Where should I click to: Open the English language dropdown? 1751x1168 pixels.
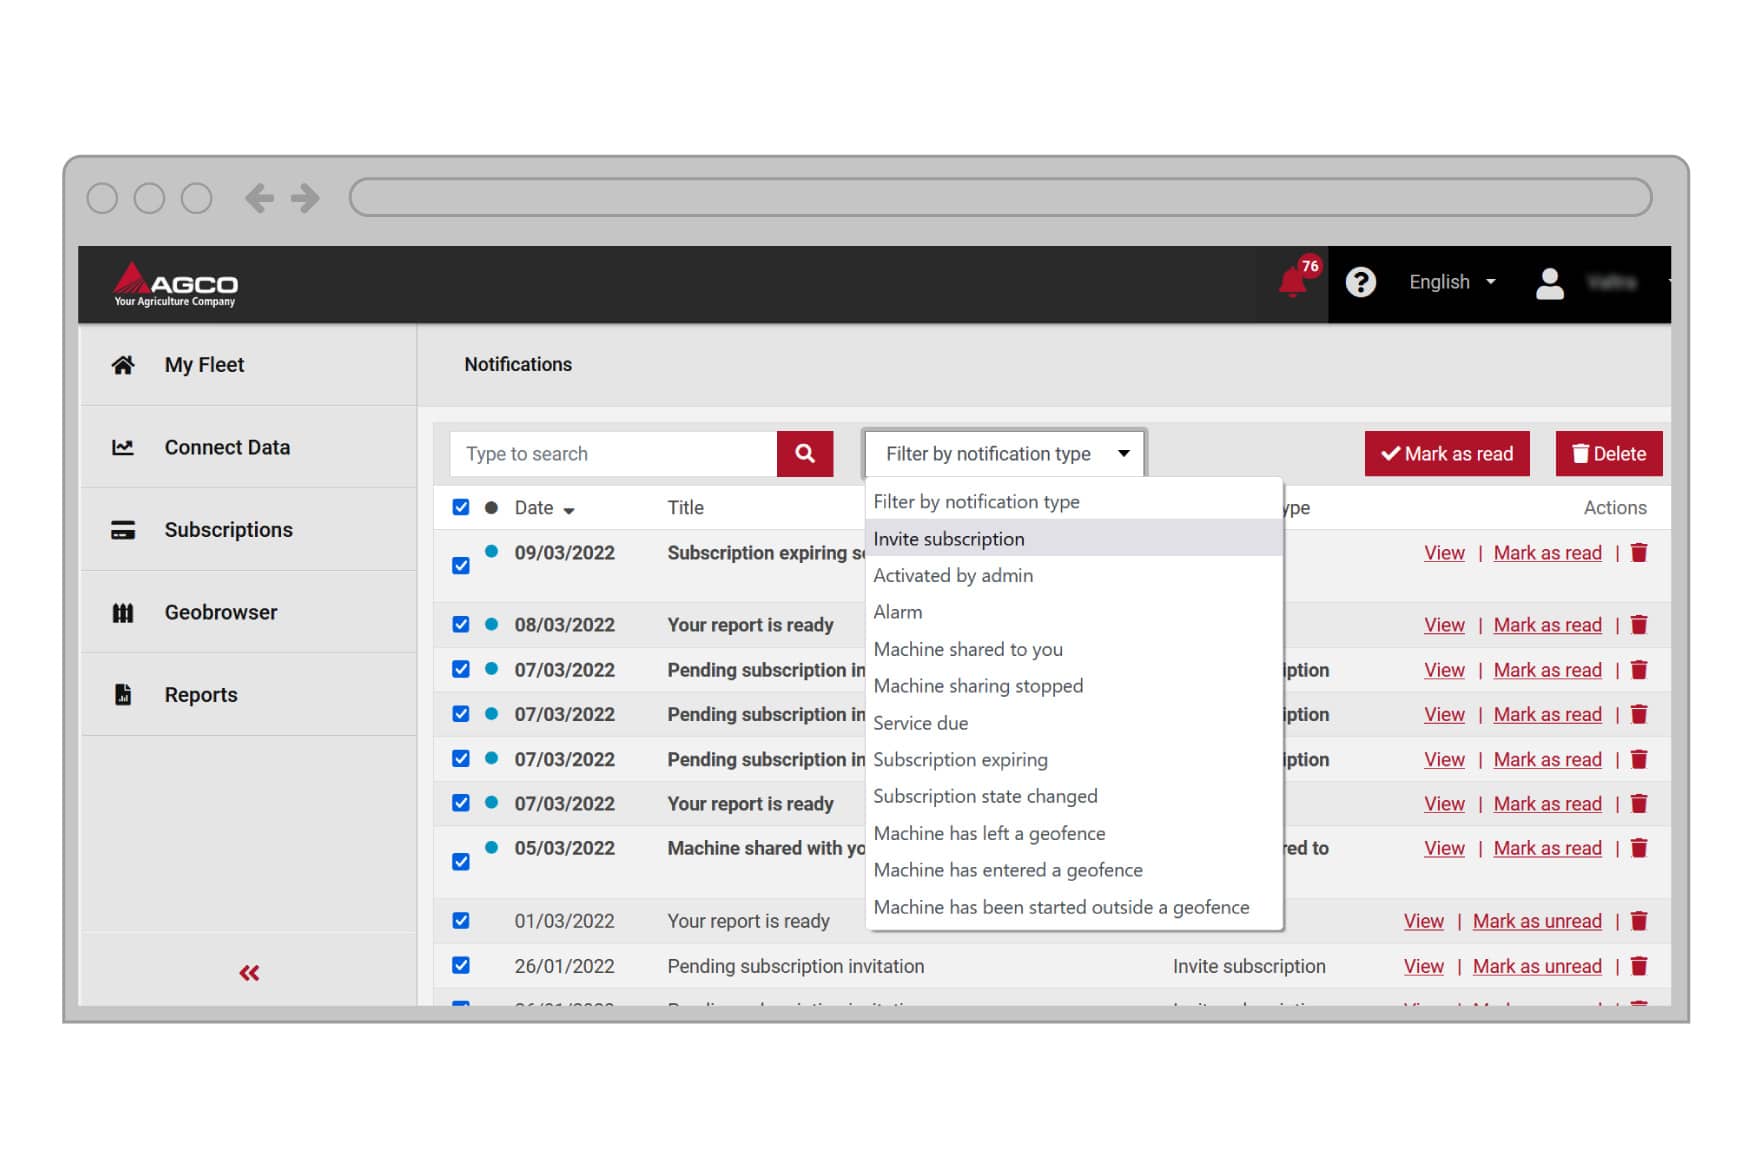(1452, 282)
